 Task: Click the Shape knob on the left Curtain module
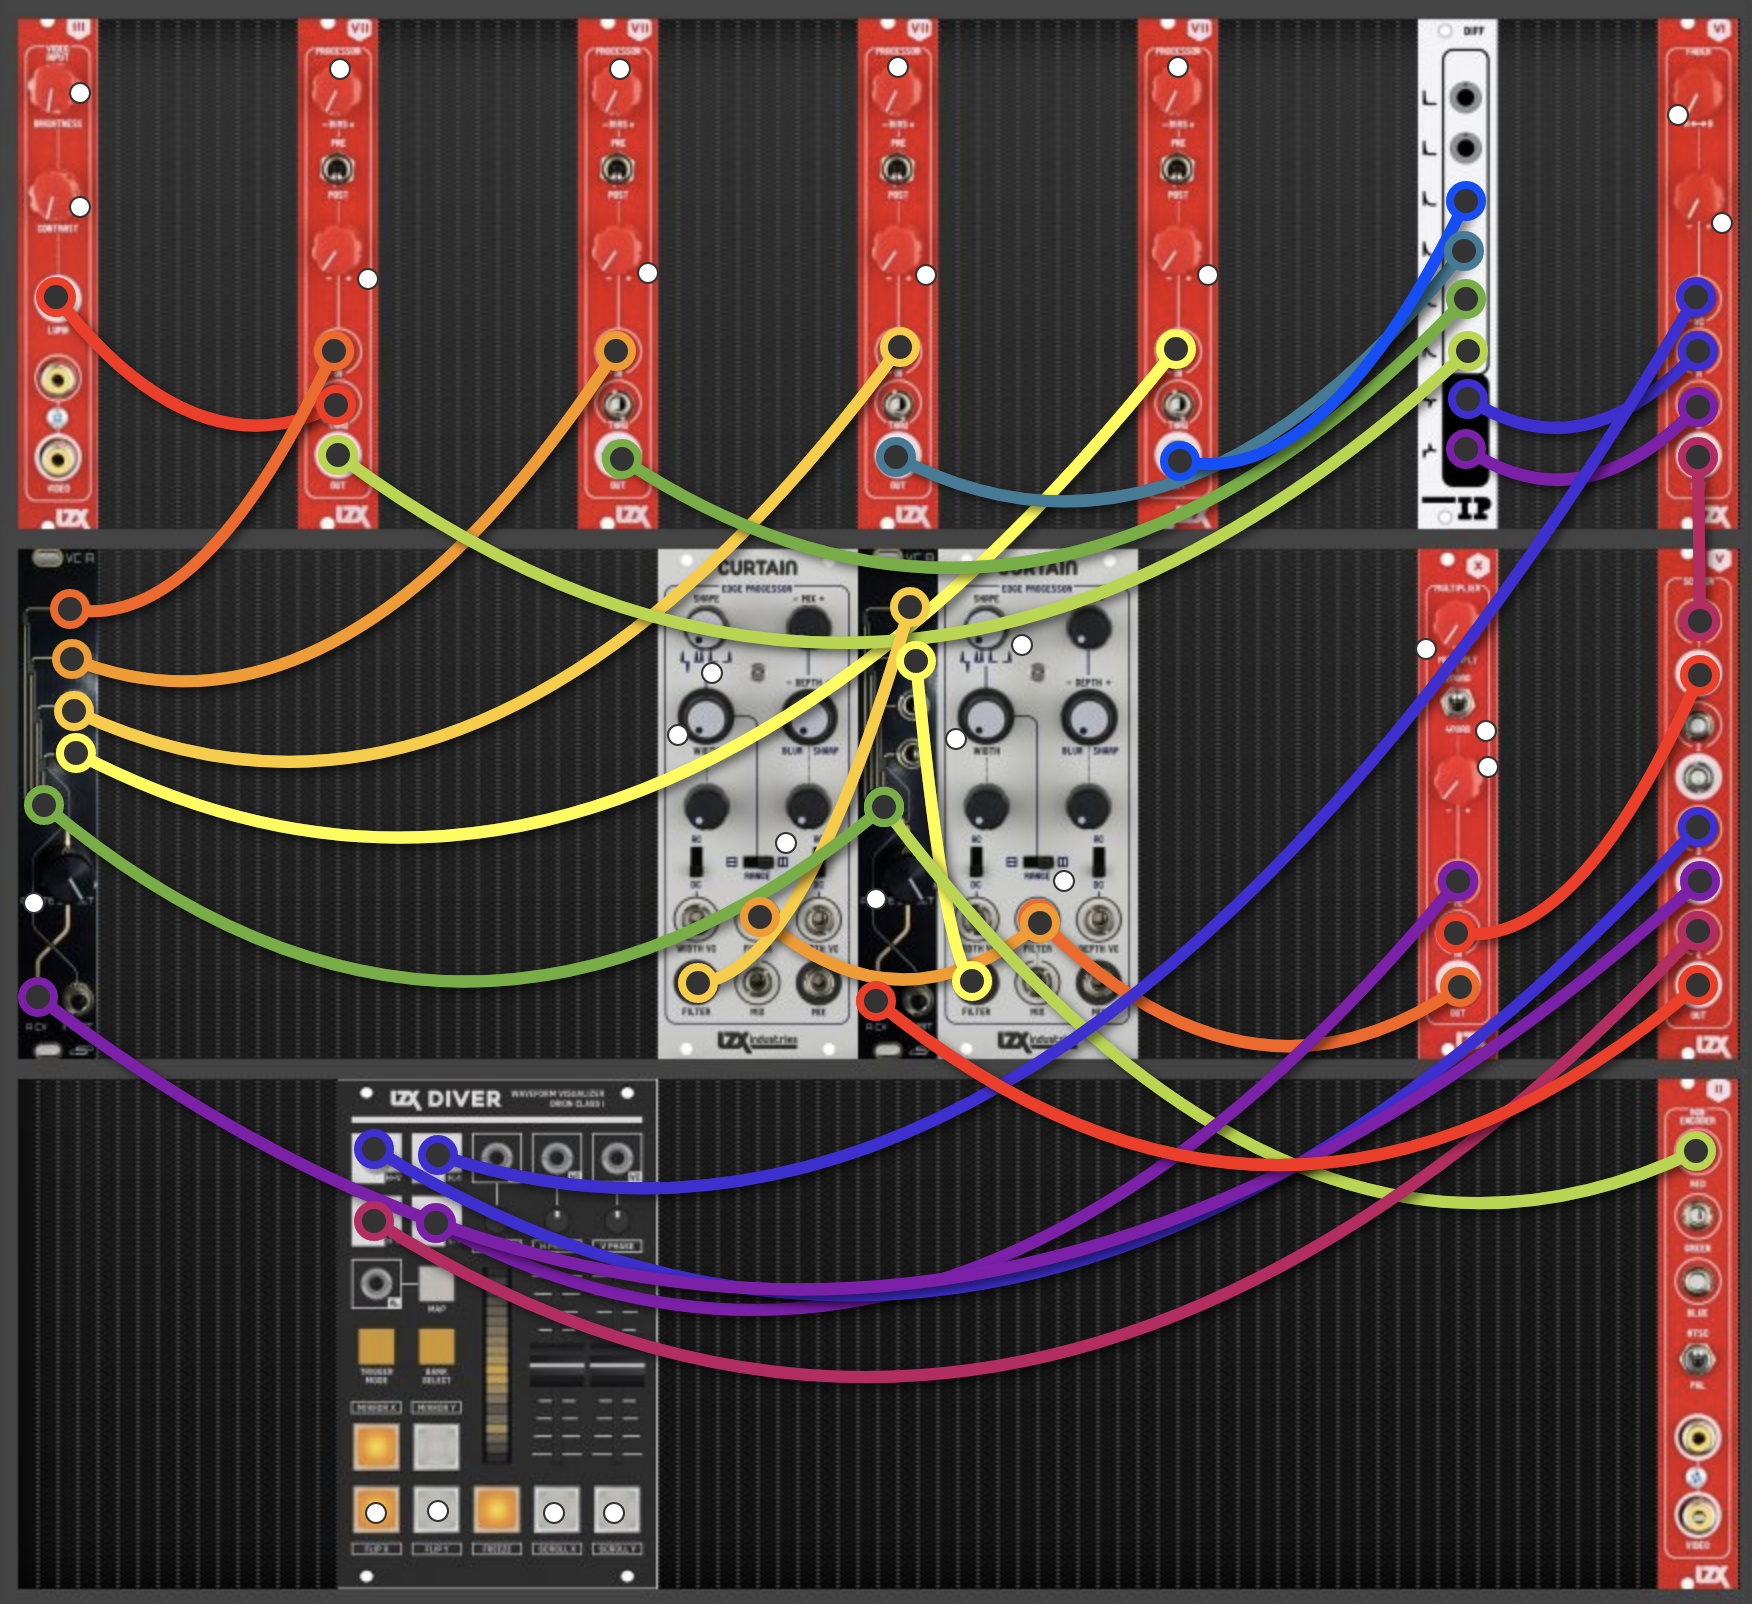click(706, 626)
